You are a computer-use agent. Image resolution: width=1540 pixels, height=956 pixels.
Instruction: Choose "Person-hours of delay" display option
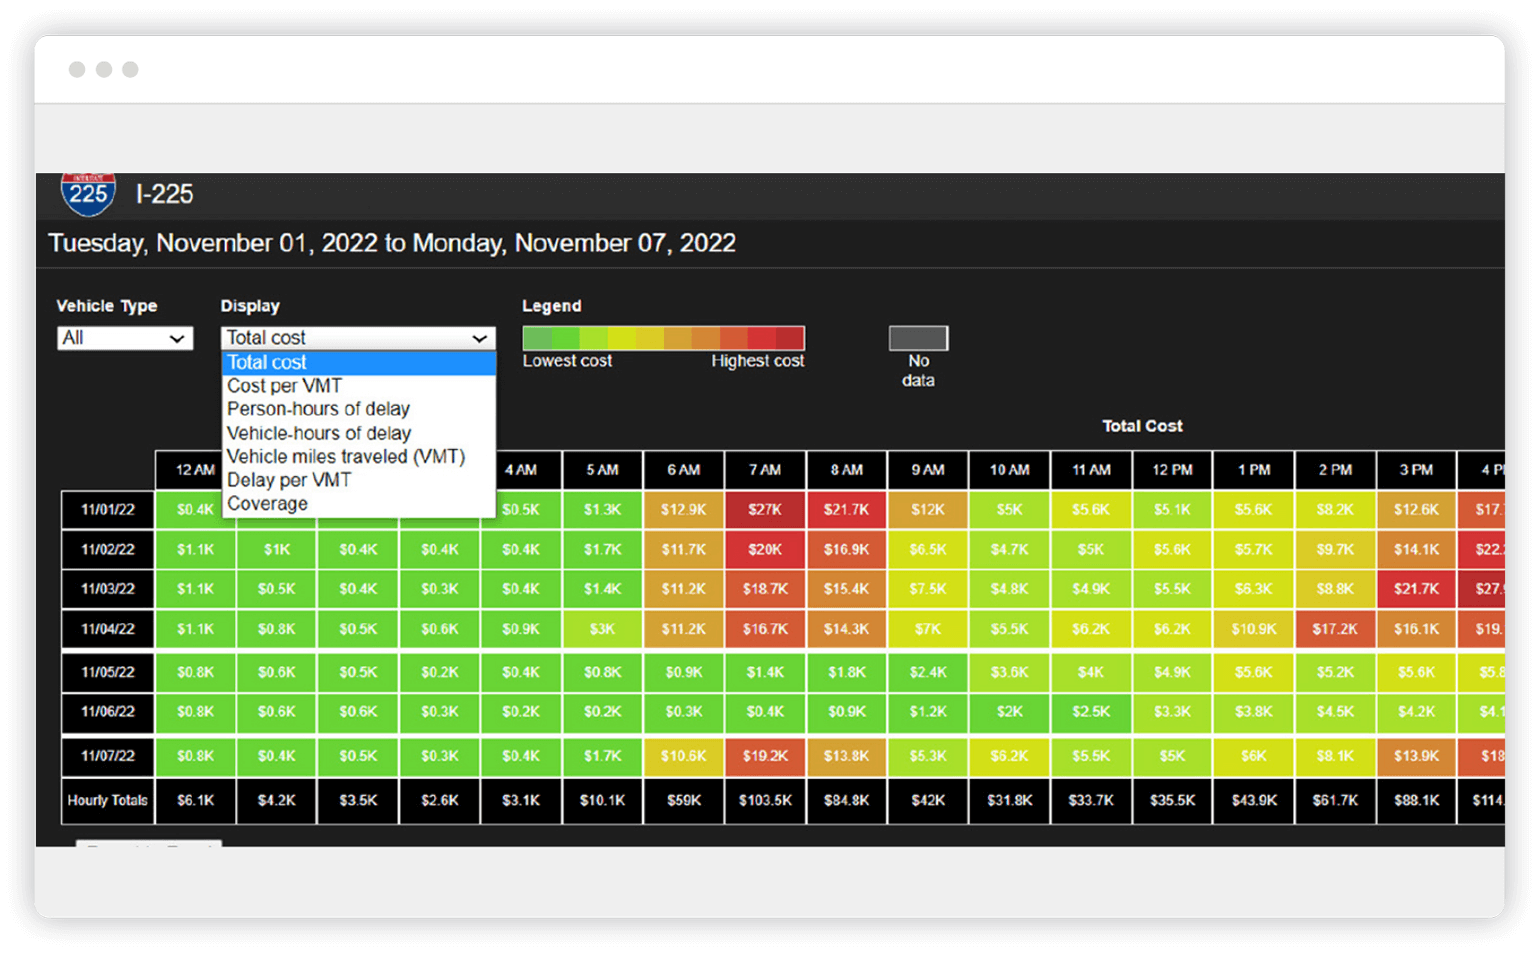(x=317, y=409)
